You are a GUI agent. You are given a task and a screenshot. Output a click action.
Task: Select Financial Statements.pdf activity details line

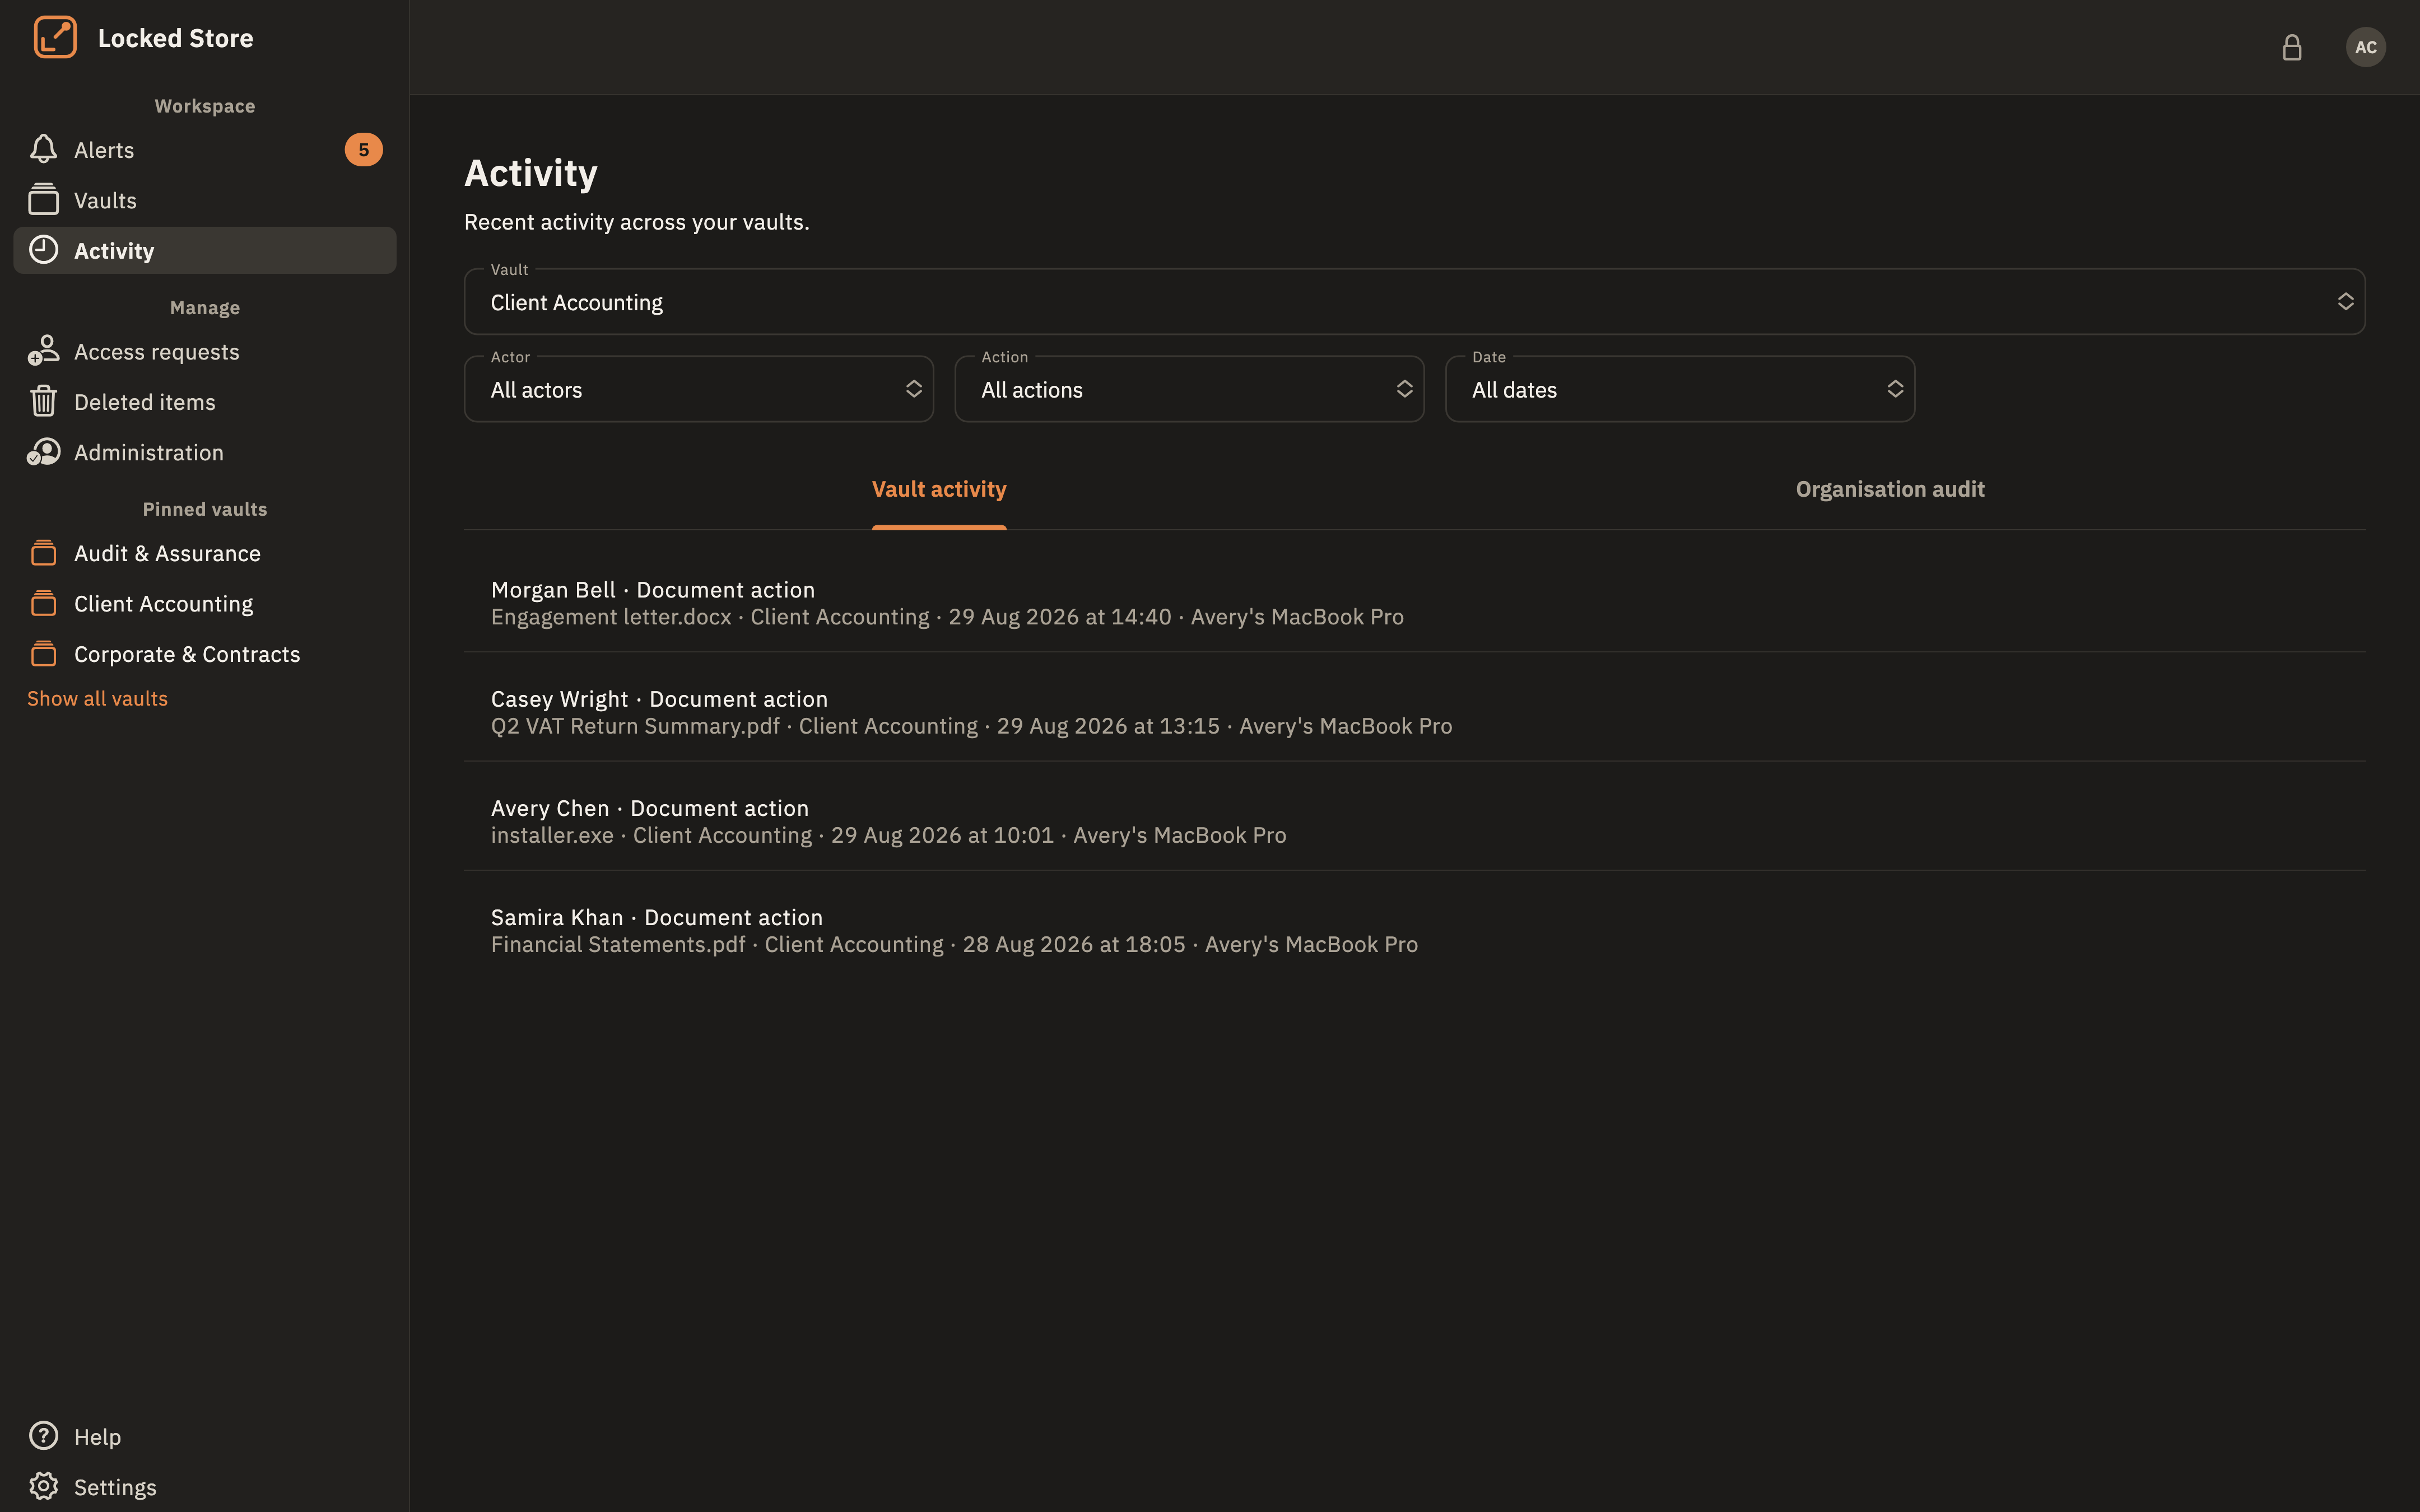click(954, 944)
